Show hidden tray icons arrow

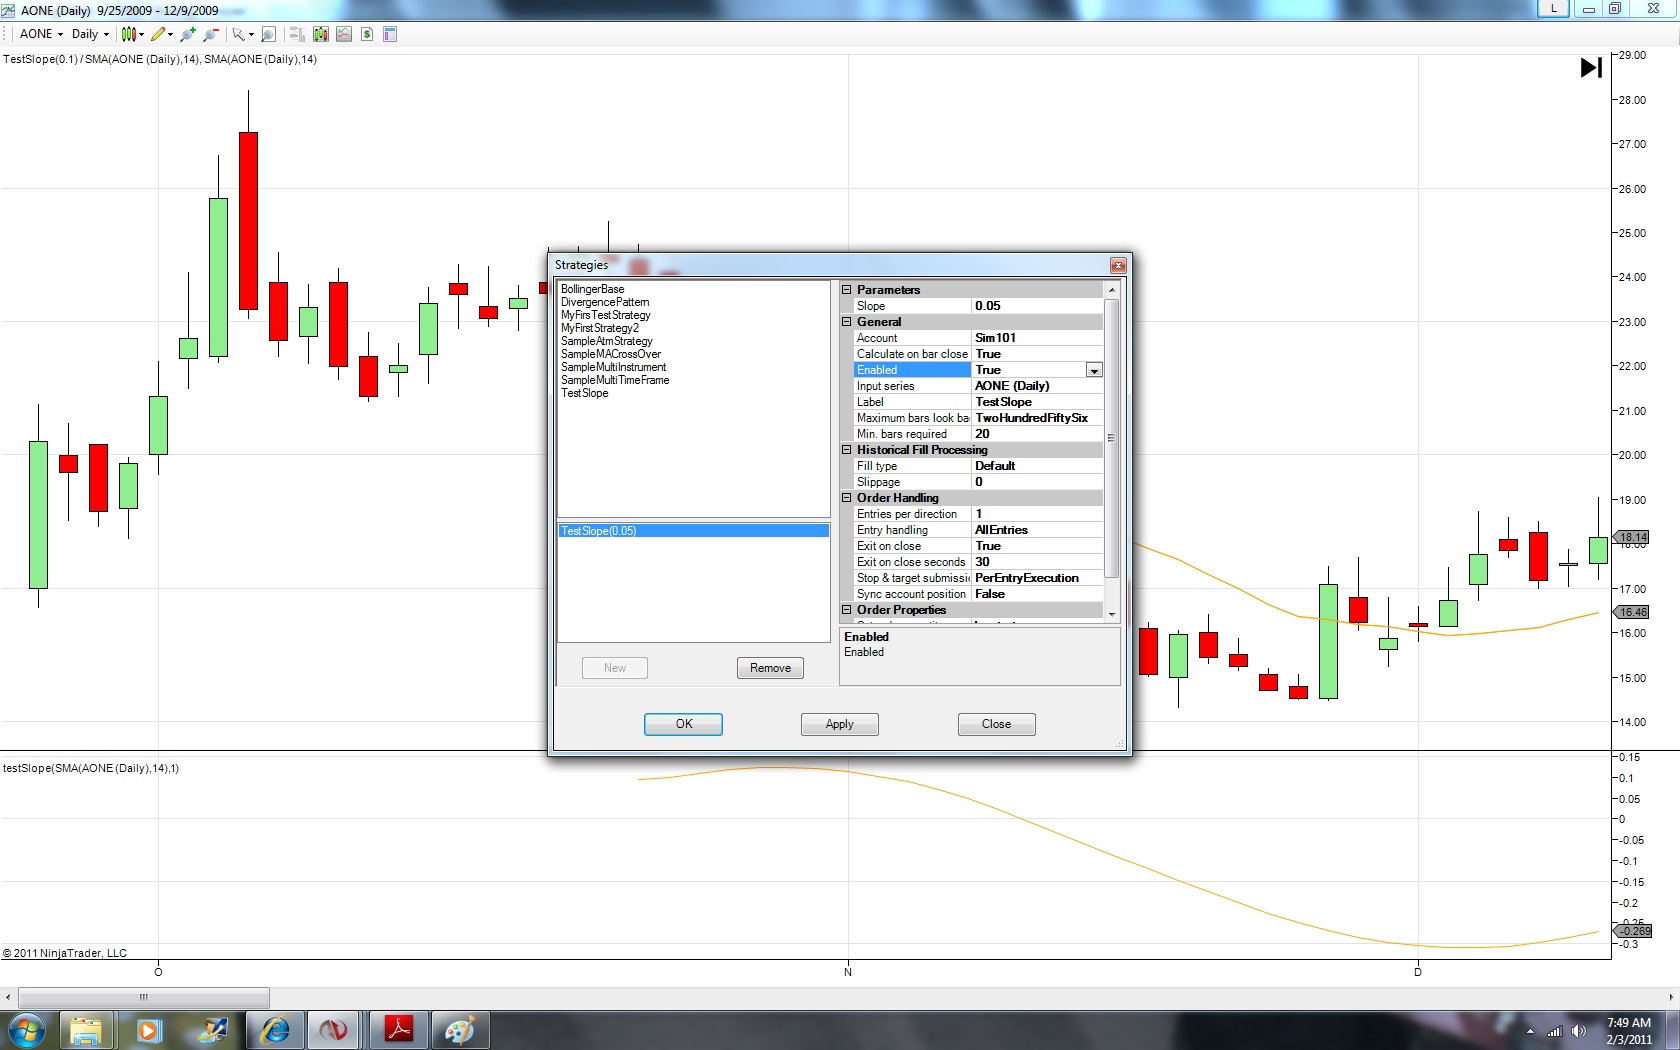1530,1031
